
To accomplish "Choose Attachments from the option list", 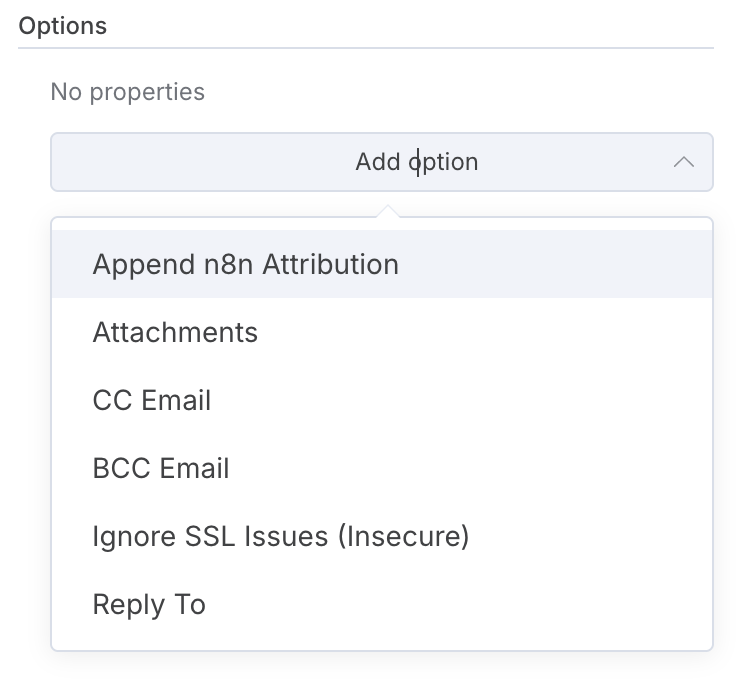I will tap(175, 332).
